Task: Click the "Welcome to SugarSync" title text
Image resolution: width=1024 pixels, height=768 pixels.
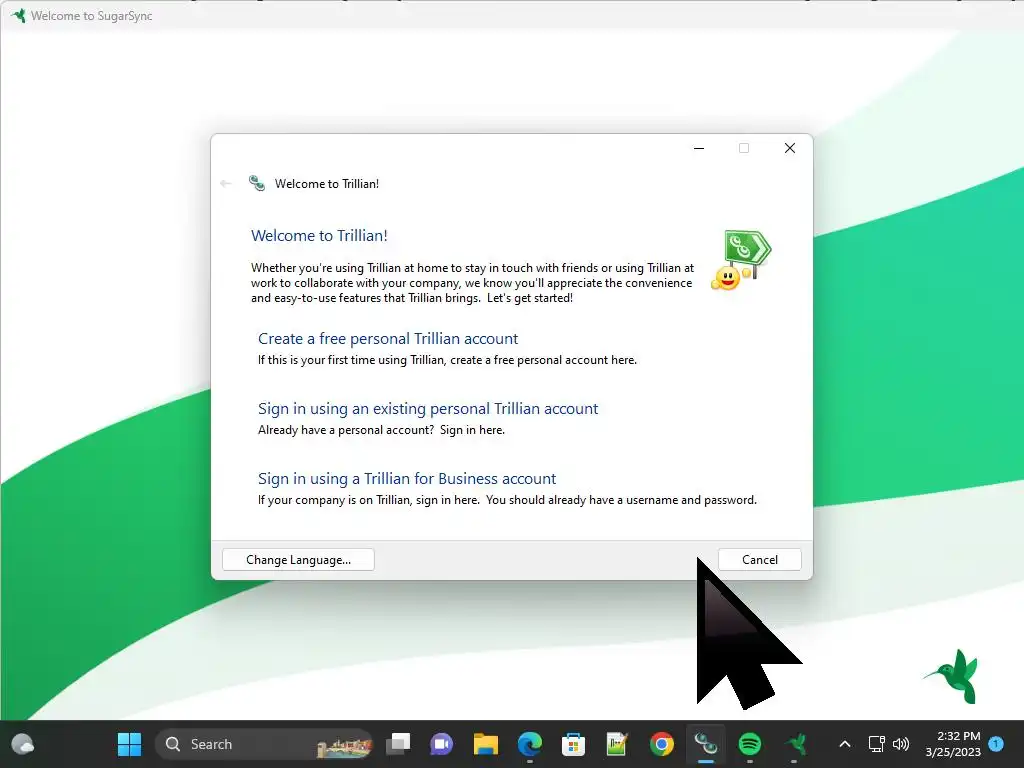Action: (91, 16)
